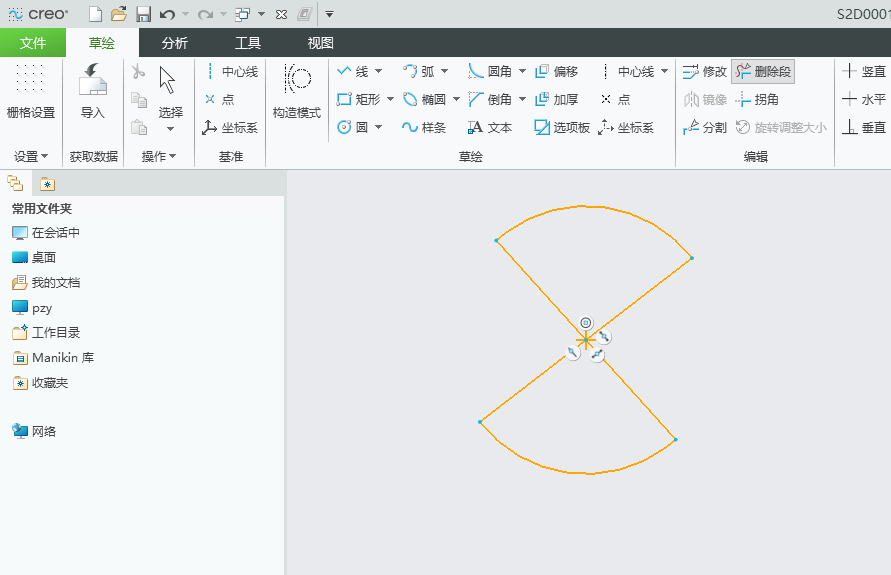Select the 弧 arc tool
Screen dimensions: 891x575
[x=419, y=72]
